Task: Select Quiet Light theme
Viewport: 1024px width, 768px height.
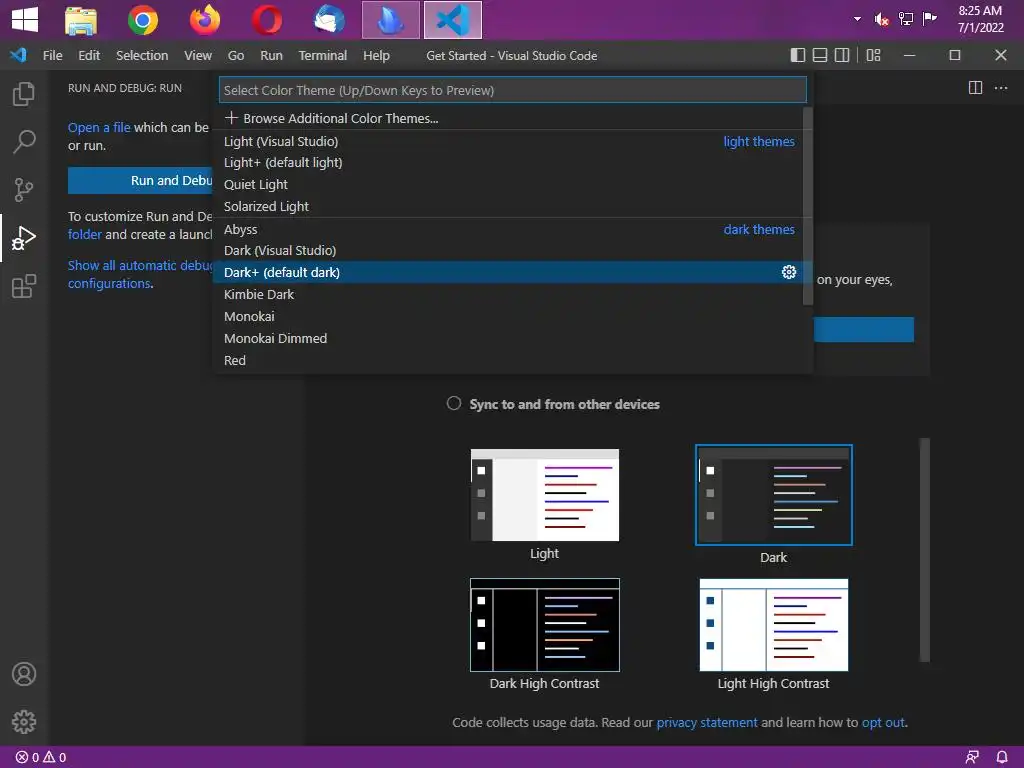Action: [510, 185]
